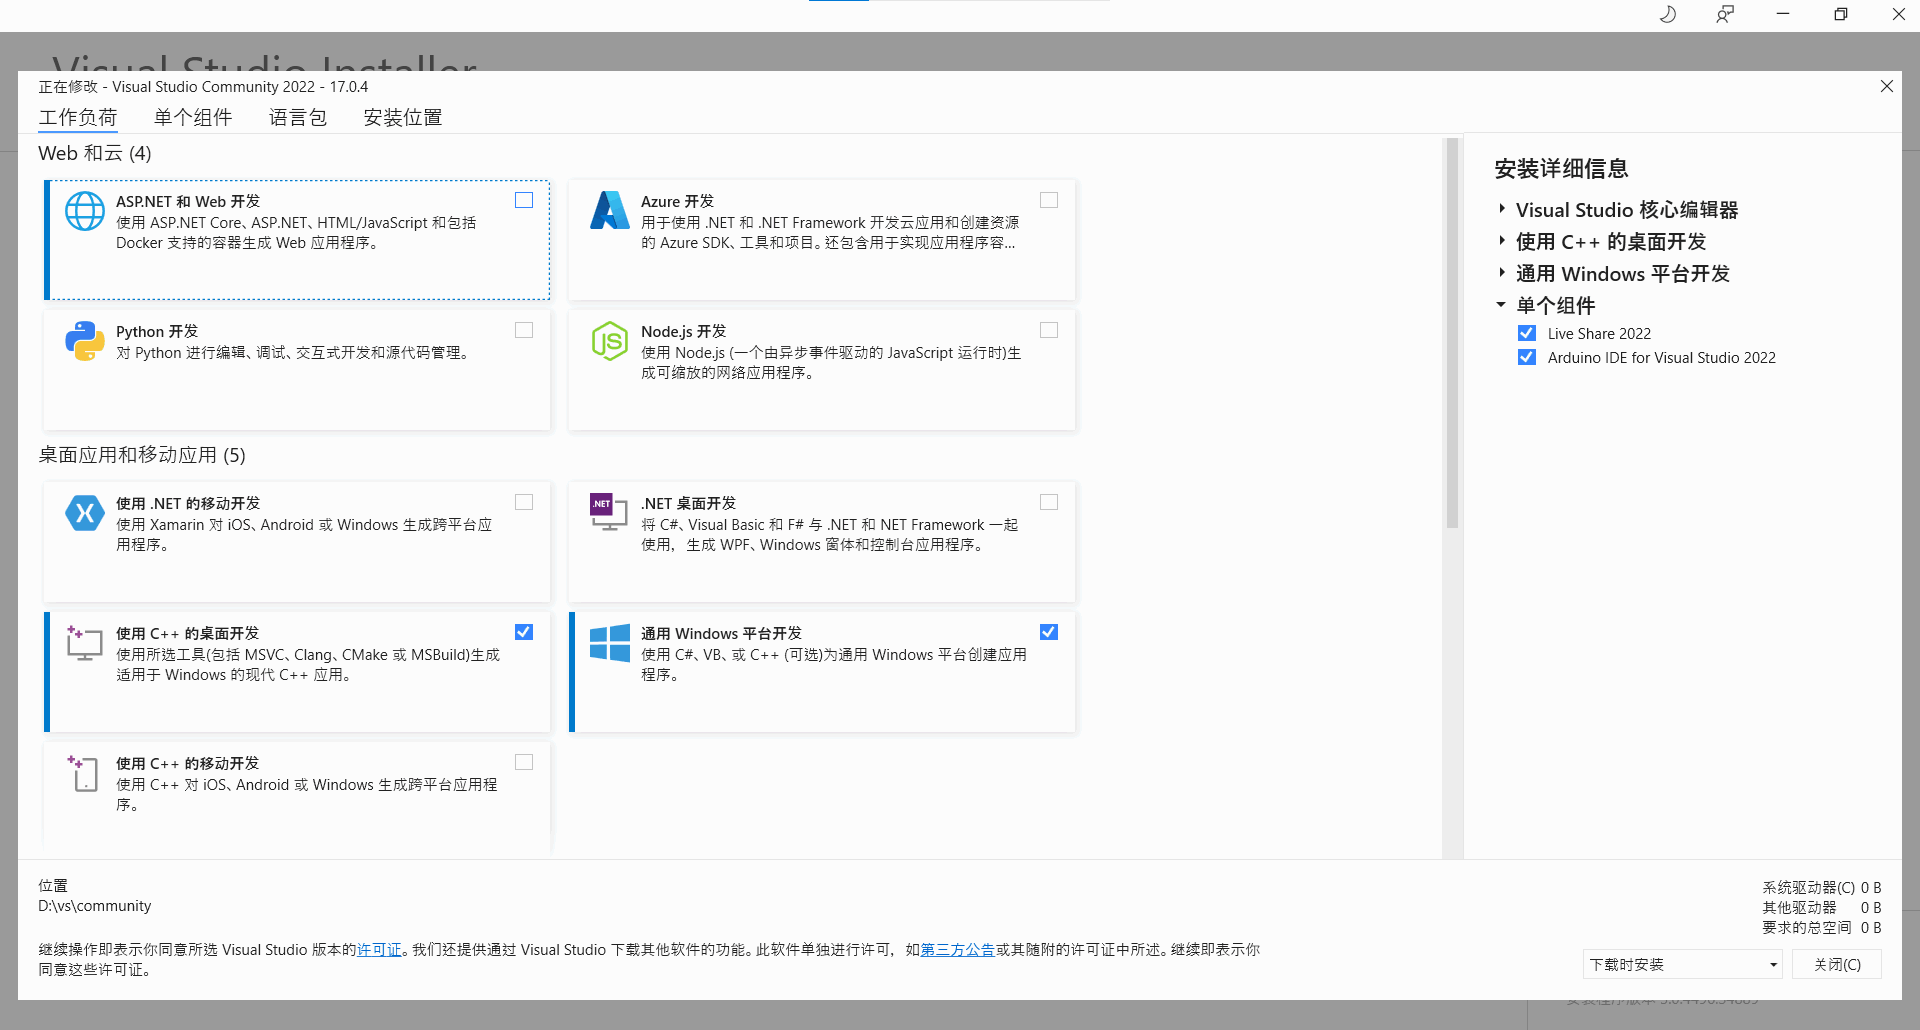
Task: Check the .NET 桌面开发 workload checkbox
Action: coord(1049,502)
